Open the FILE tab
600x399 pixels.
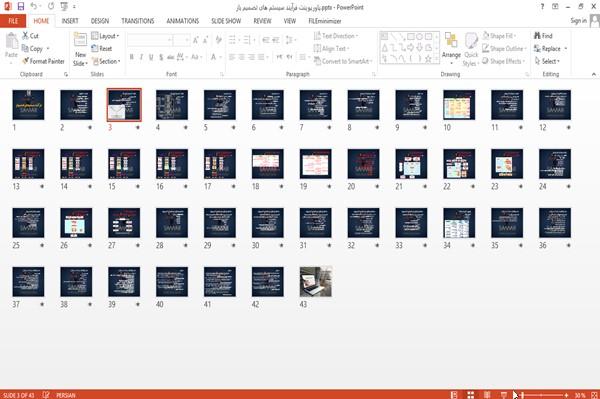[13, 21]
